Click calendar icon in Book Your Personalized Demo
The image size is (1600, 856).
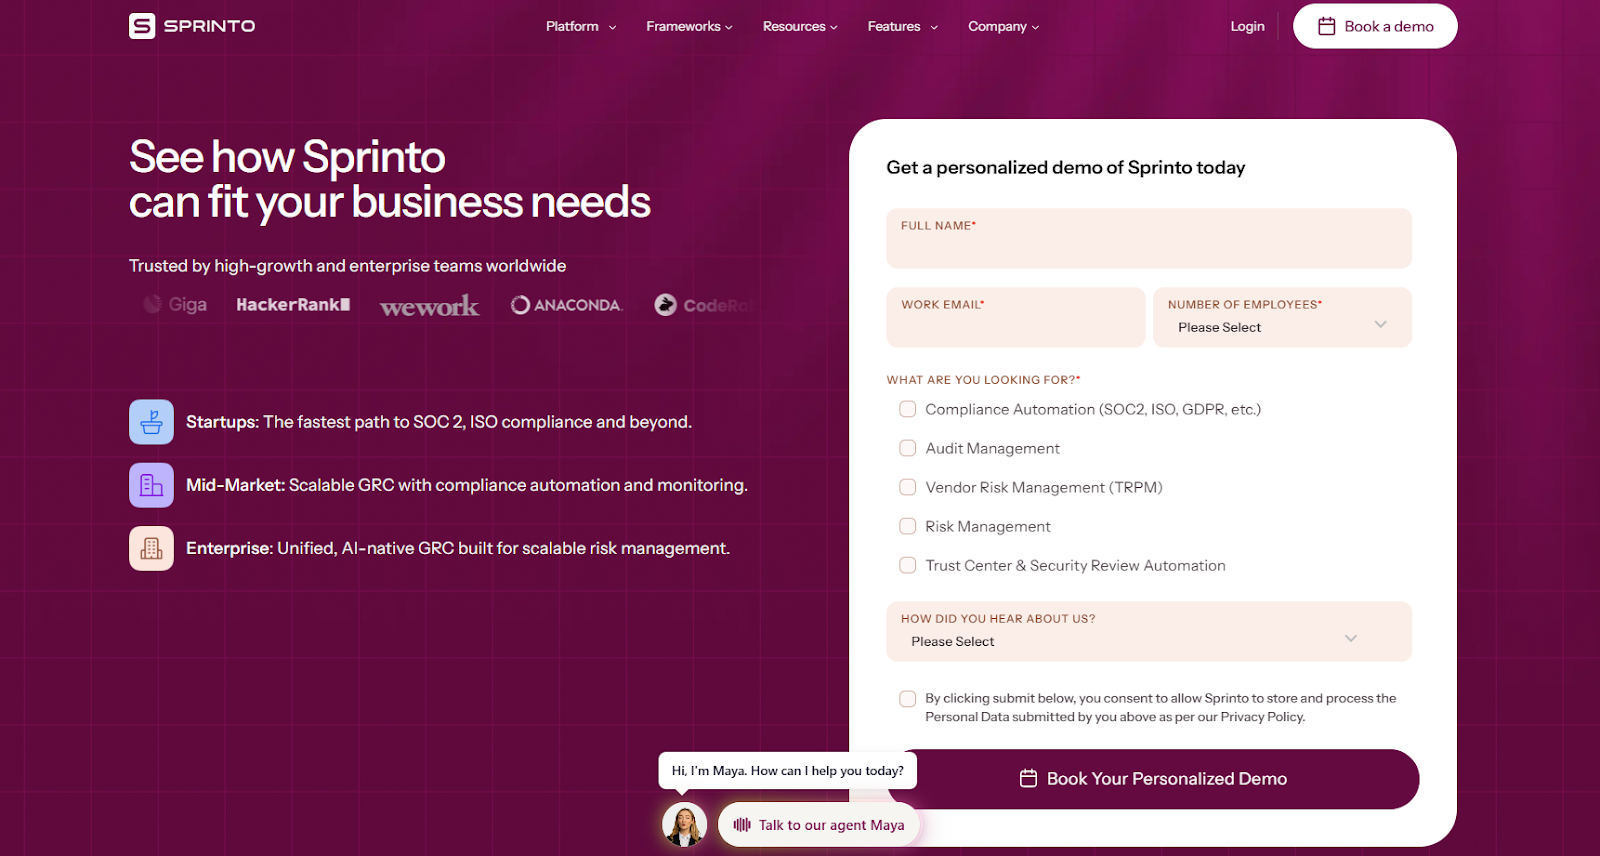(x=1028, y=778)
